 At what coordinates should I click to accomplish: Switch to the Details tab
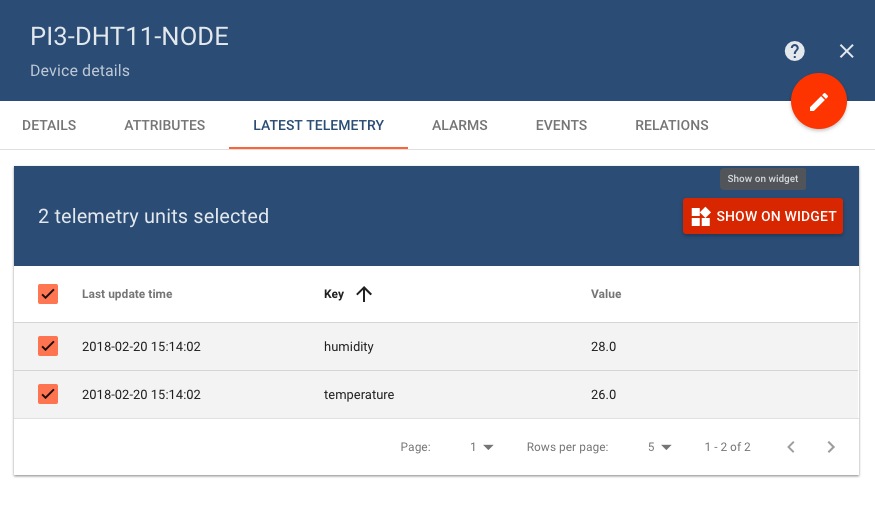[x=49, y=125]
